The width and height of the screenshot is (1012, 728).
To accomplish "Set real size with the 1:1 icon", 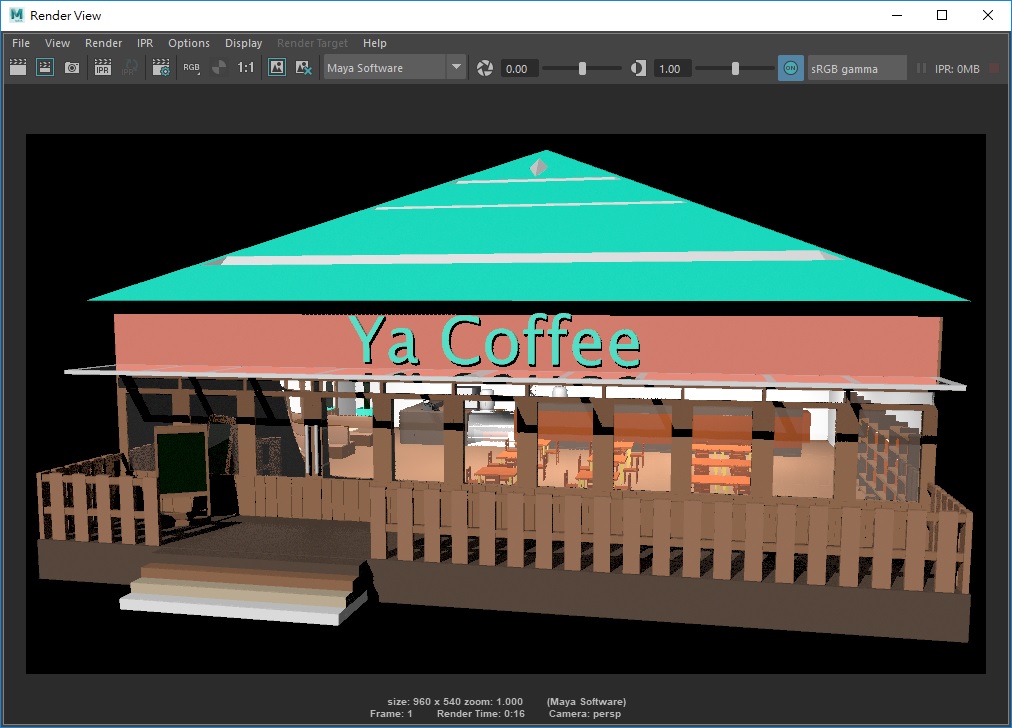I will click(x=245, y=68).
